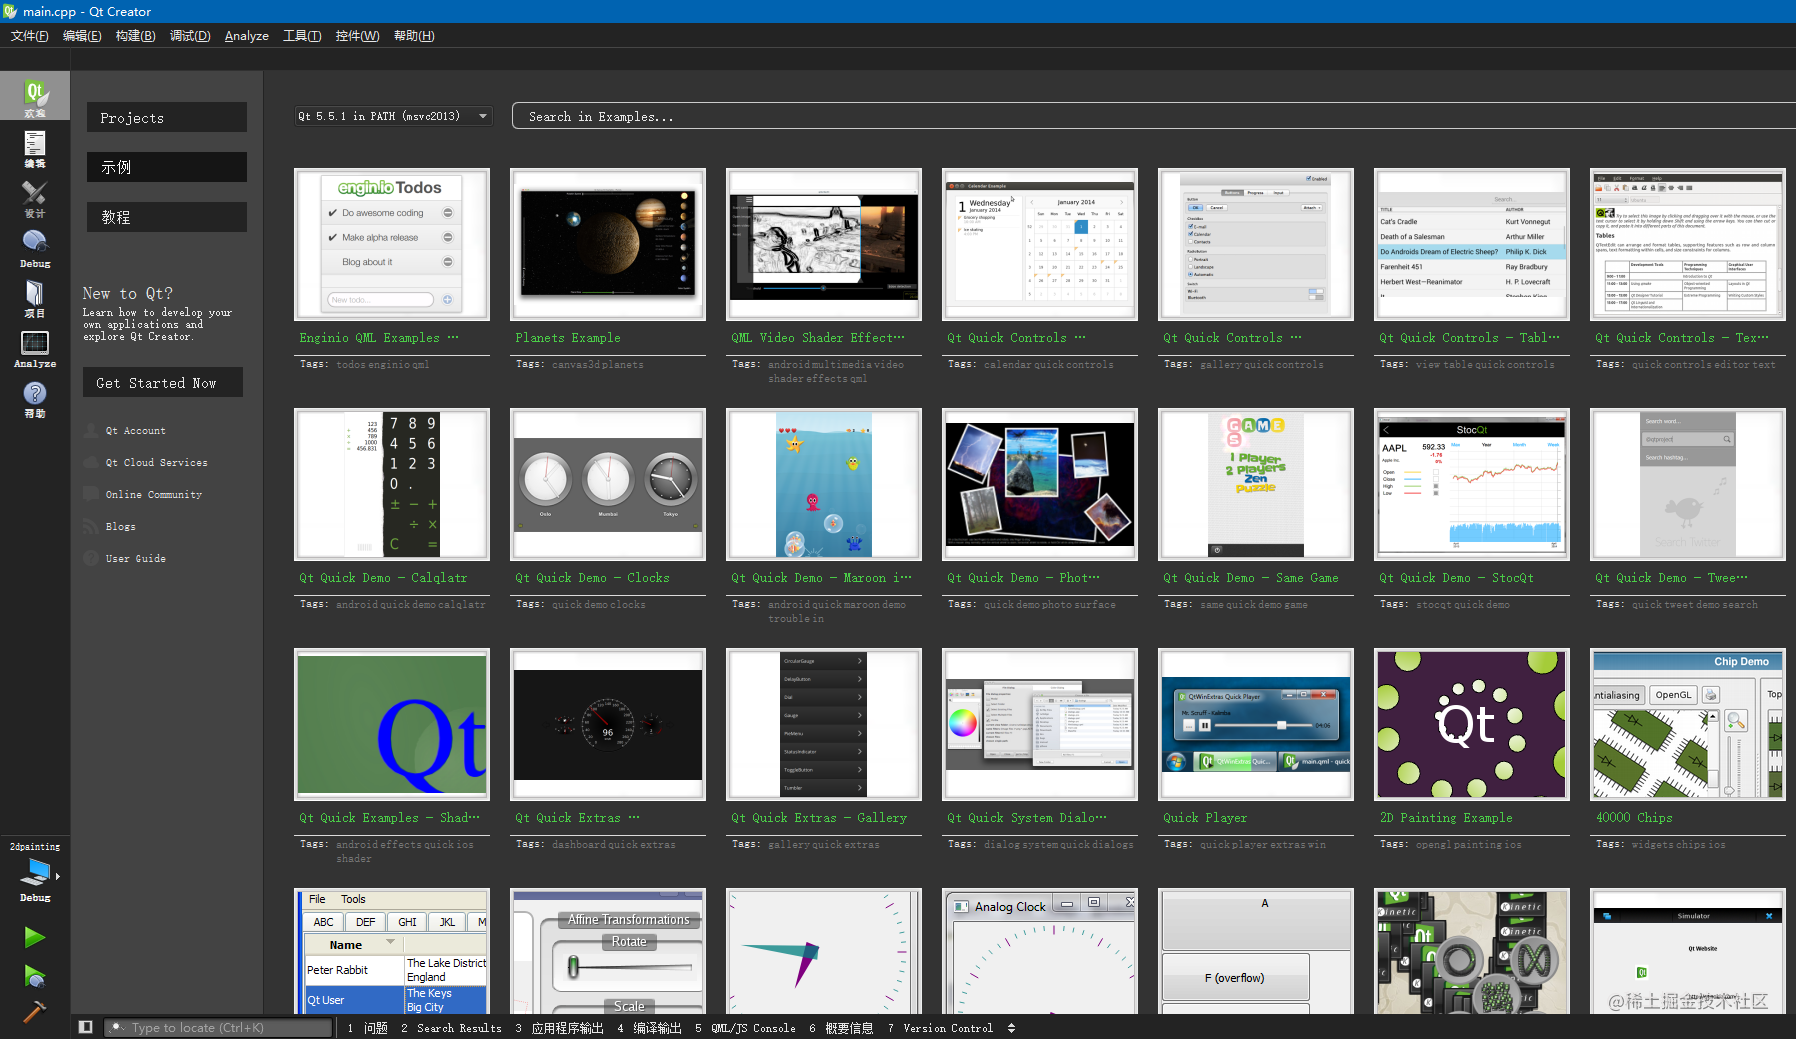Screen dimensions: 1796x1039
Task: Show 应用程序输出 pane
Action: coord(560,1028)
